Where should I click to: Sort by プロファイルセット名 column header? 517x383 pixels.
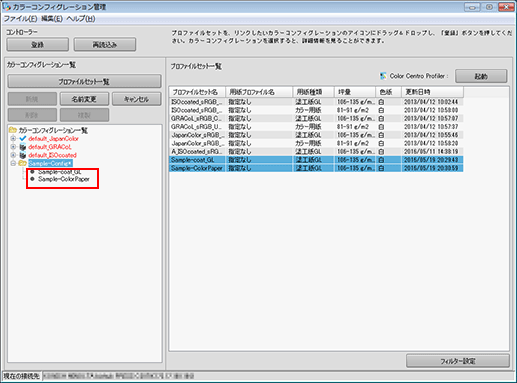coord(198,92)
